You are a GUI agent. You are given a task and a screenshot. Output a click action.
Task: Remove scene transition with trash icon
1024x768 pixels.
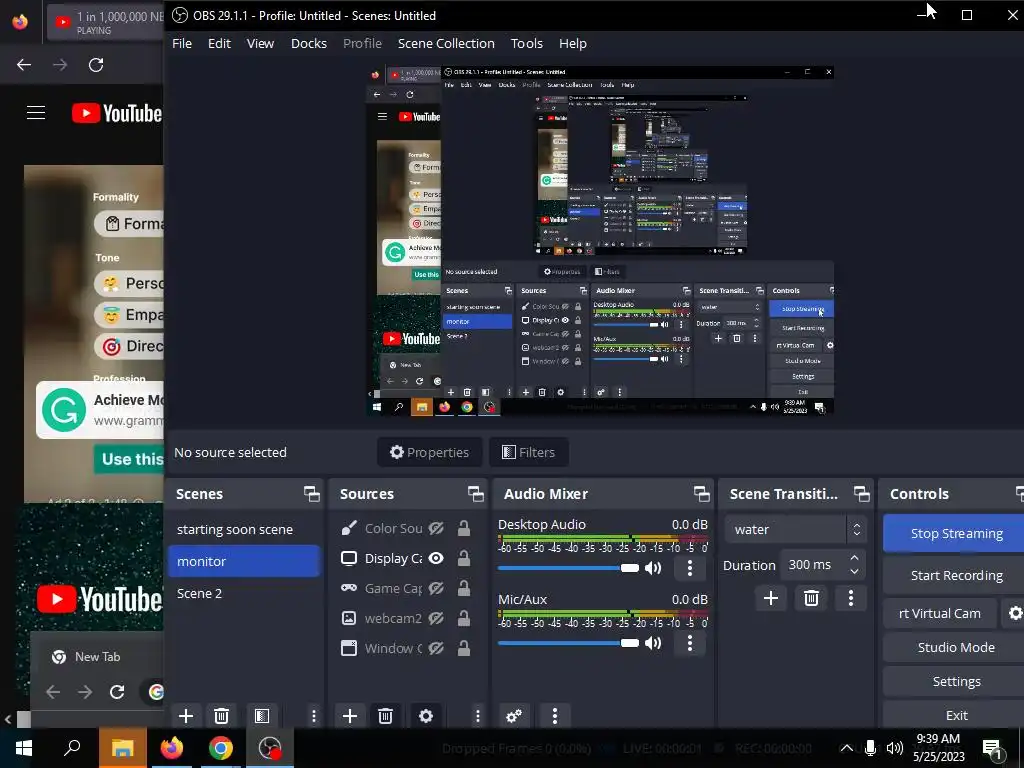click(811, 598)
